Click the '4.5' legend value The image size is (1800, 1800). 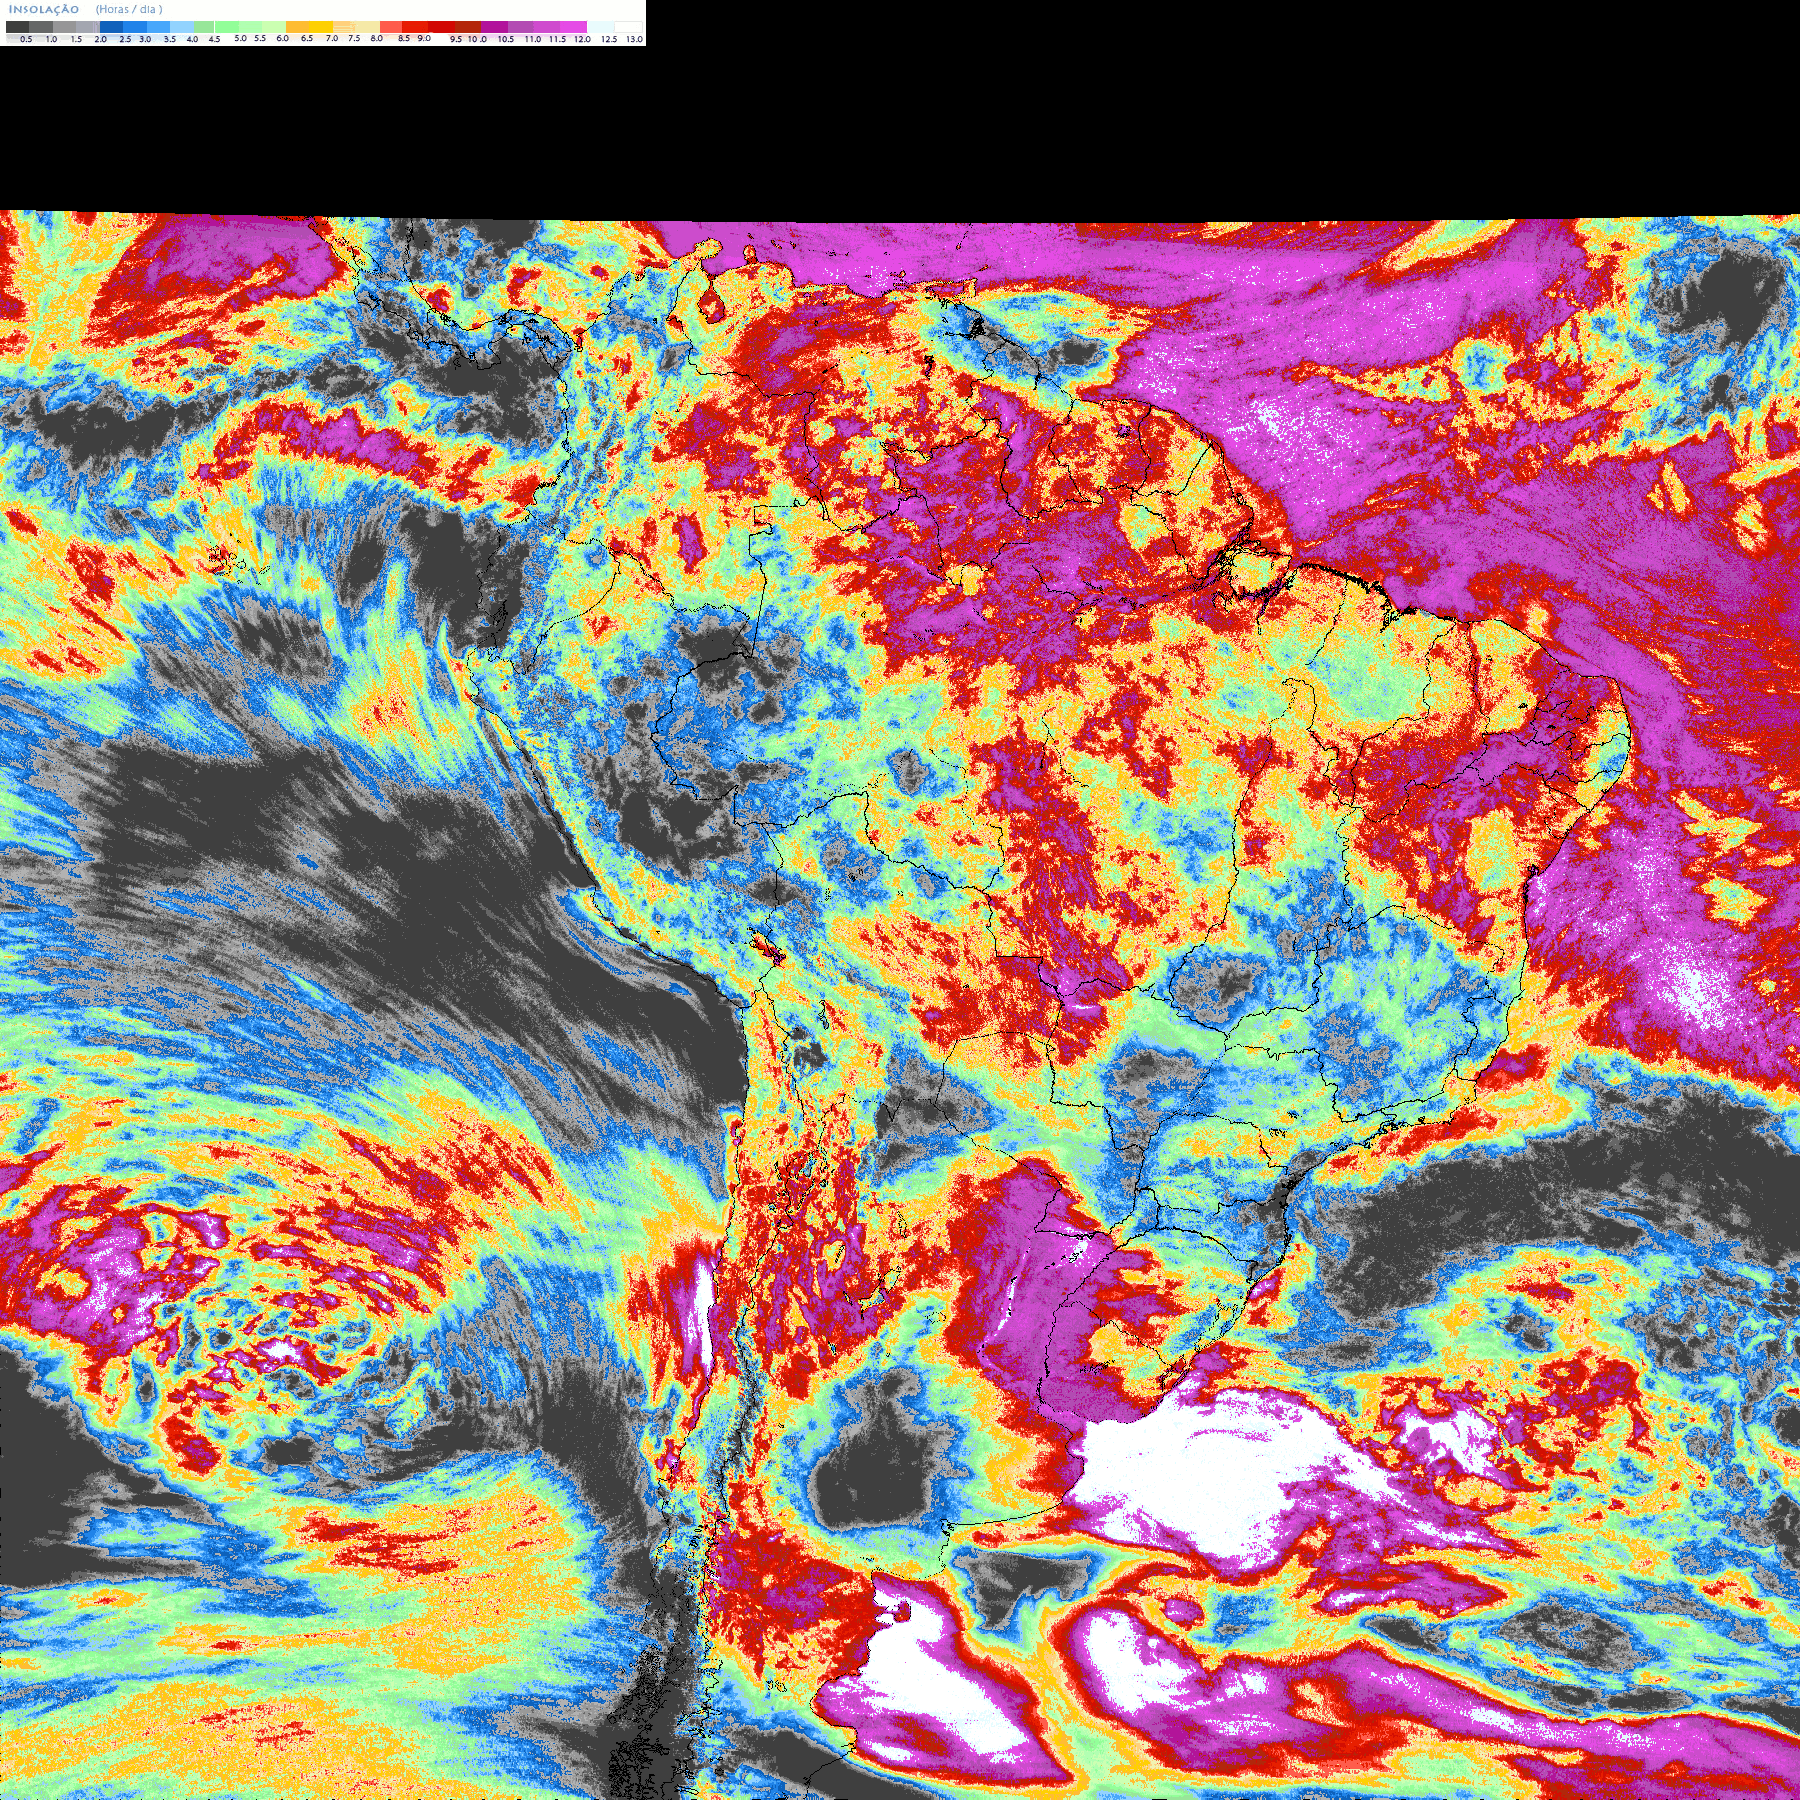pos(214,39)
